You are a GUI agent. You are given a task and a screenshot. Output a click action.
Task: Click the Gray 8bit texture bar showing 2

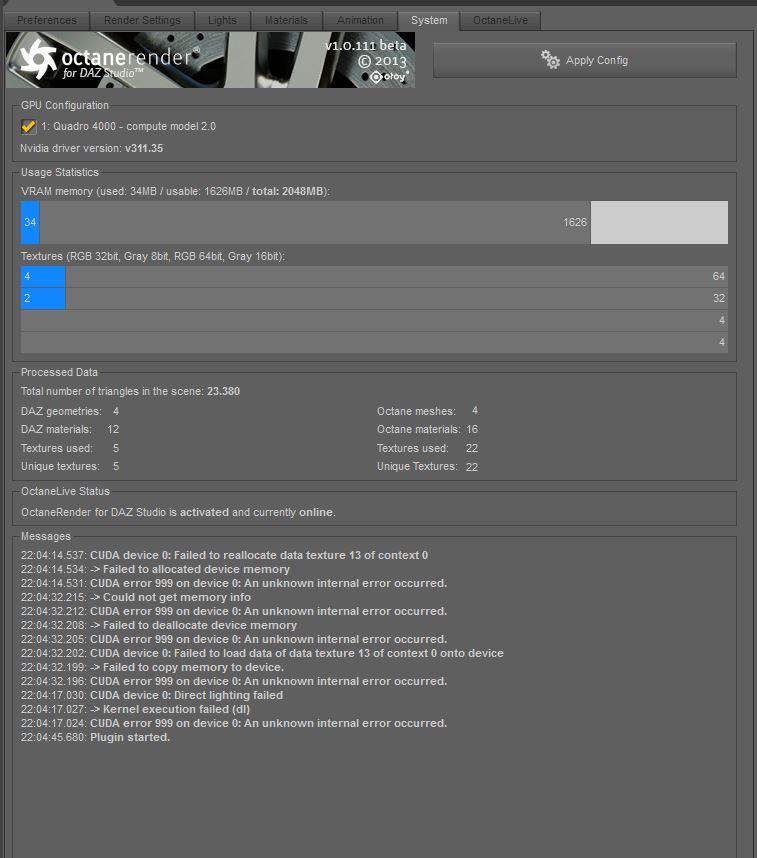pos(43,298)
